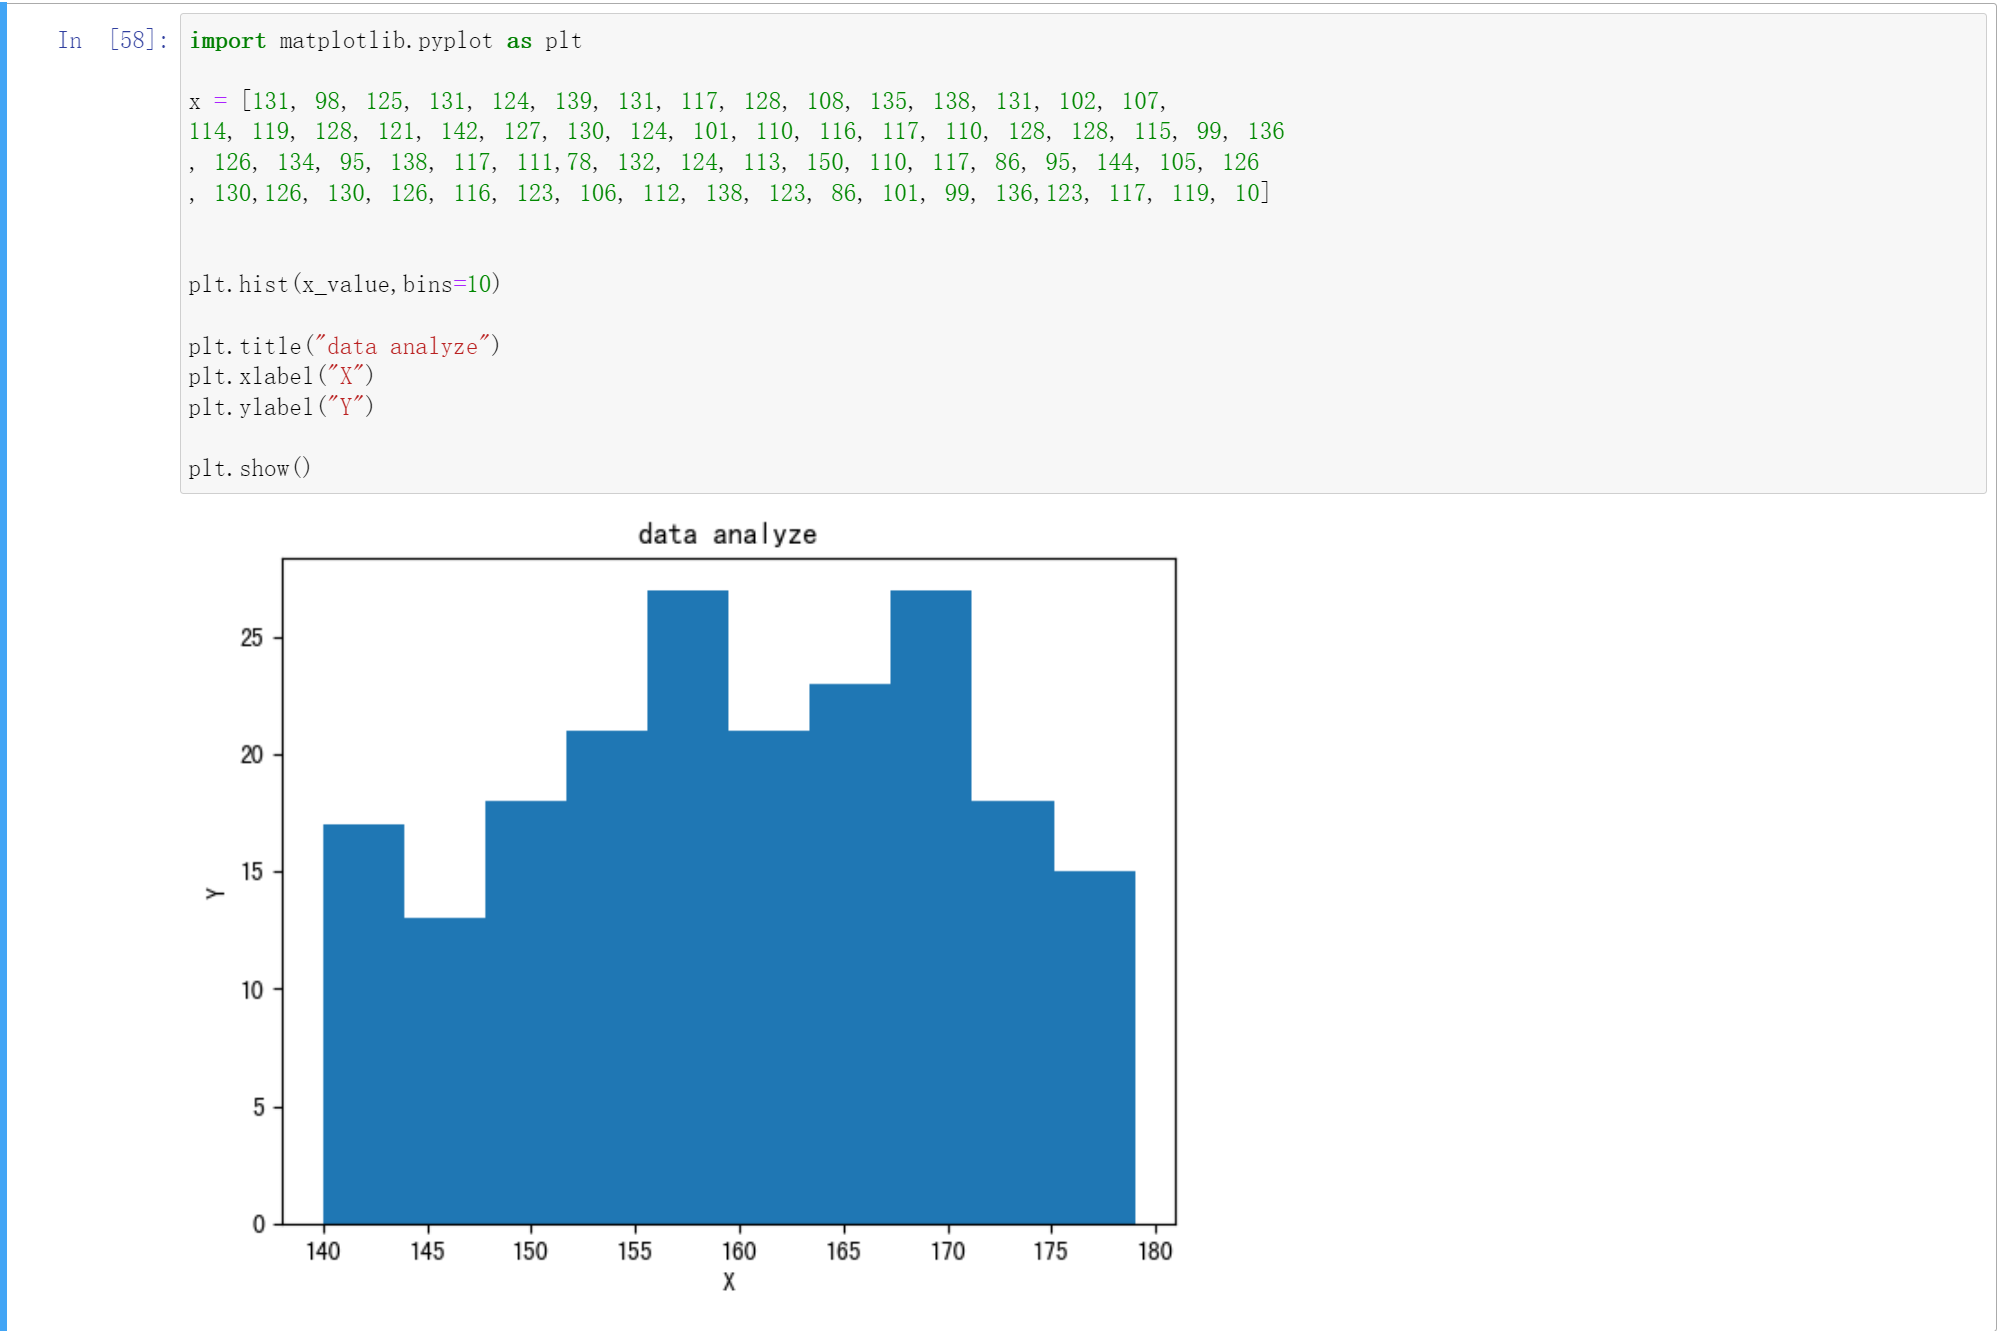This screenshot has width=2002, height=1331.
Task: Click the tall histogram bar near 169
Action: point(930,900)
